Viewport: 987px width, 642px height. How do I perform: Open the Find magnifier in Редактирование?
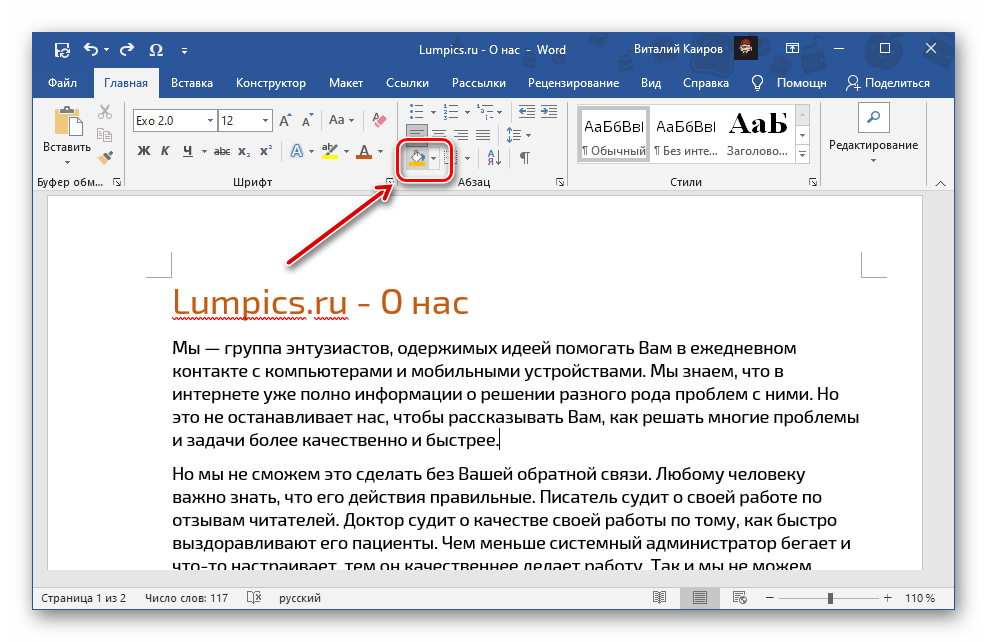pyautogui.click(x=874, y=118)
